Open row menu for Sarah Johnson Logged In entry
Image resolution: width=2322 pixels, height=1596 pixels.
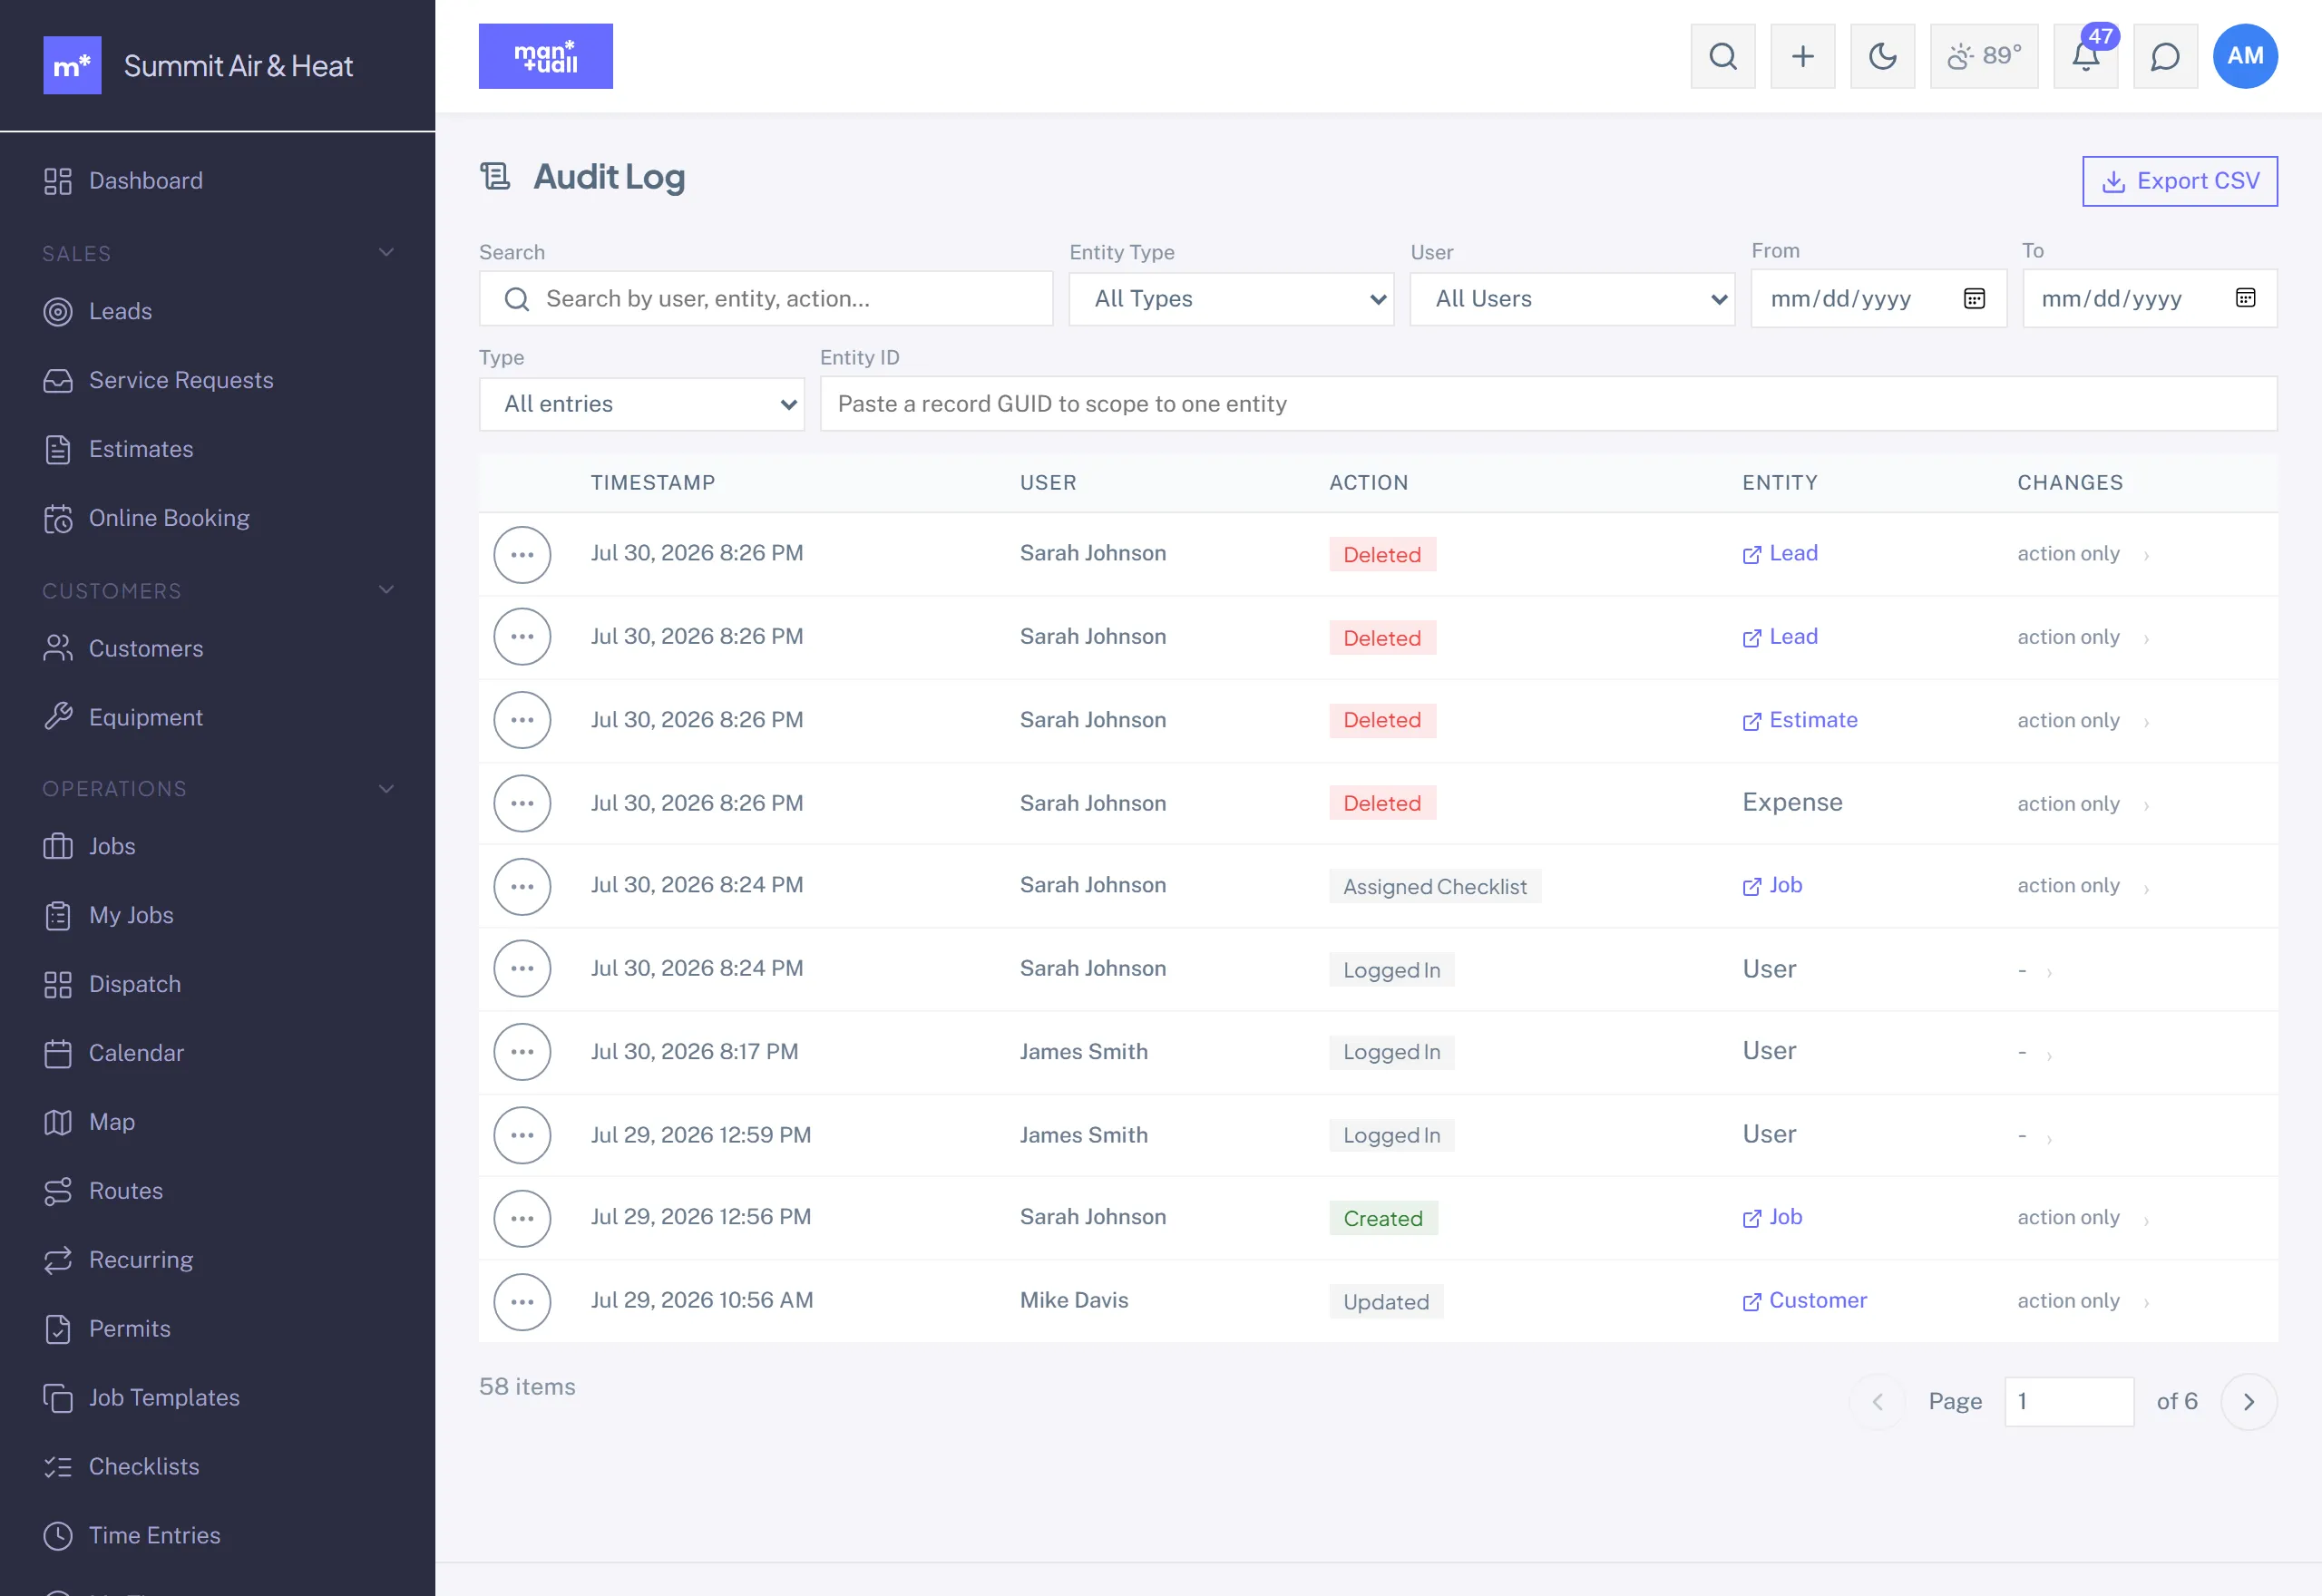(x=522, y=968)
